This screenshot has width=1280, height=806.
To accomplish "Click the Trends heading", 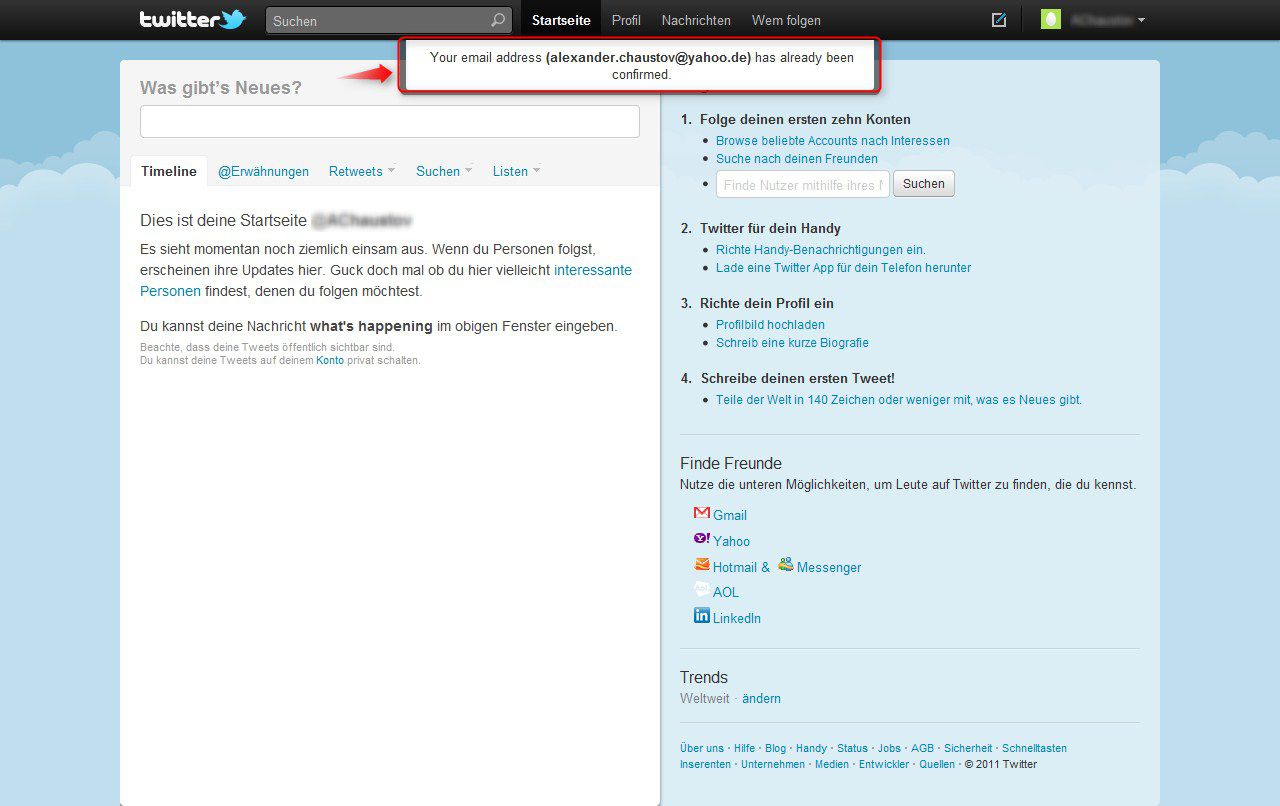I will pyautogui.click(x=704, y=677).
